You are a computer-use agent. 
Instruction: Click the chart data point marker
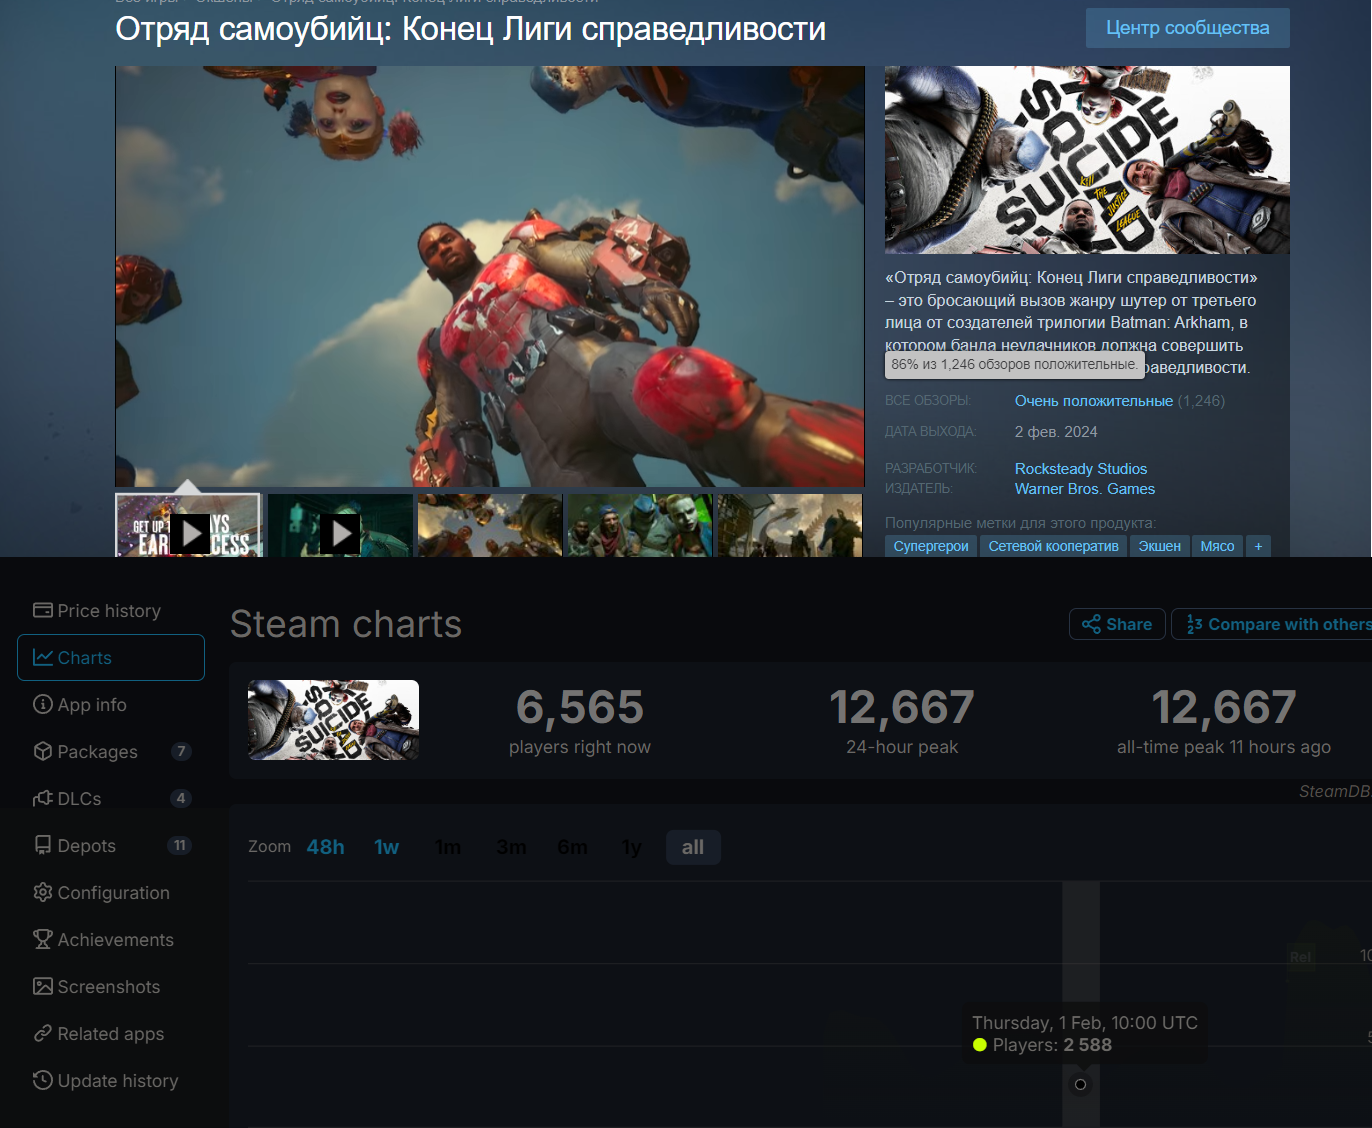(1080, 1084)
